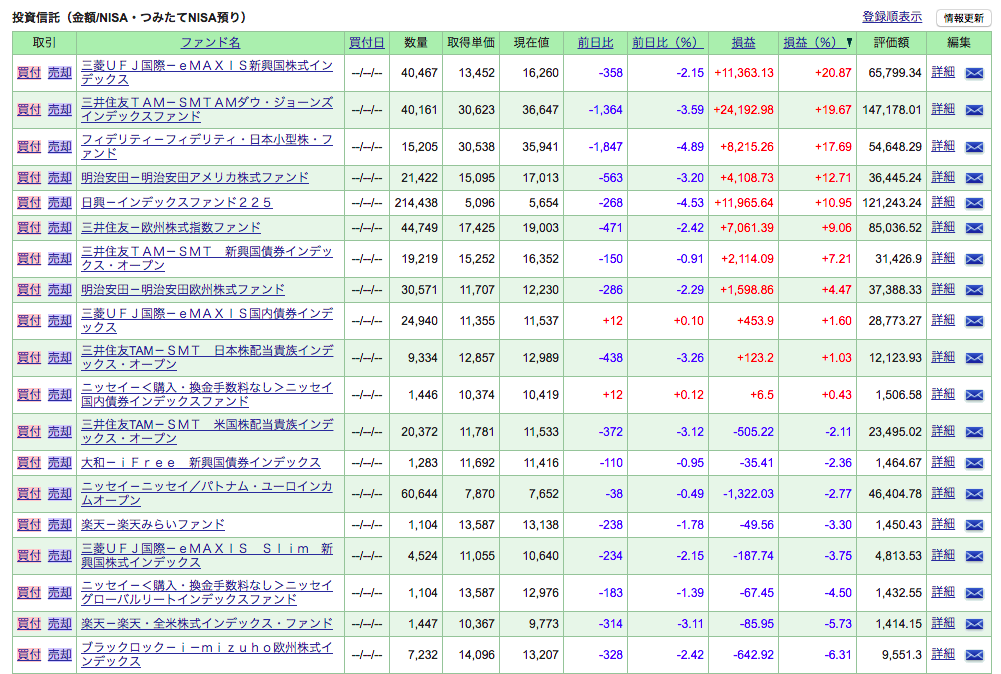The image size is (1001, 674).
Task: Click mail icon for ニッセイグローバルリート row
Action: coord(974,593)
